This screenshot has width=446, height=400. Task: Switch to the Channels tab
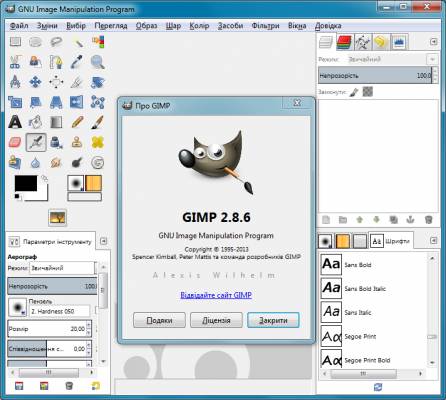[x=345, y=42]
